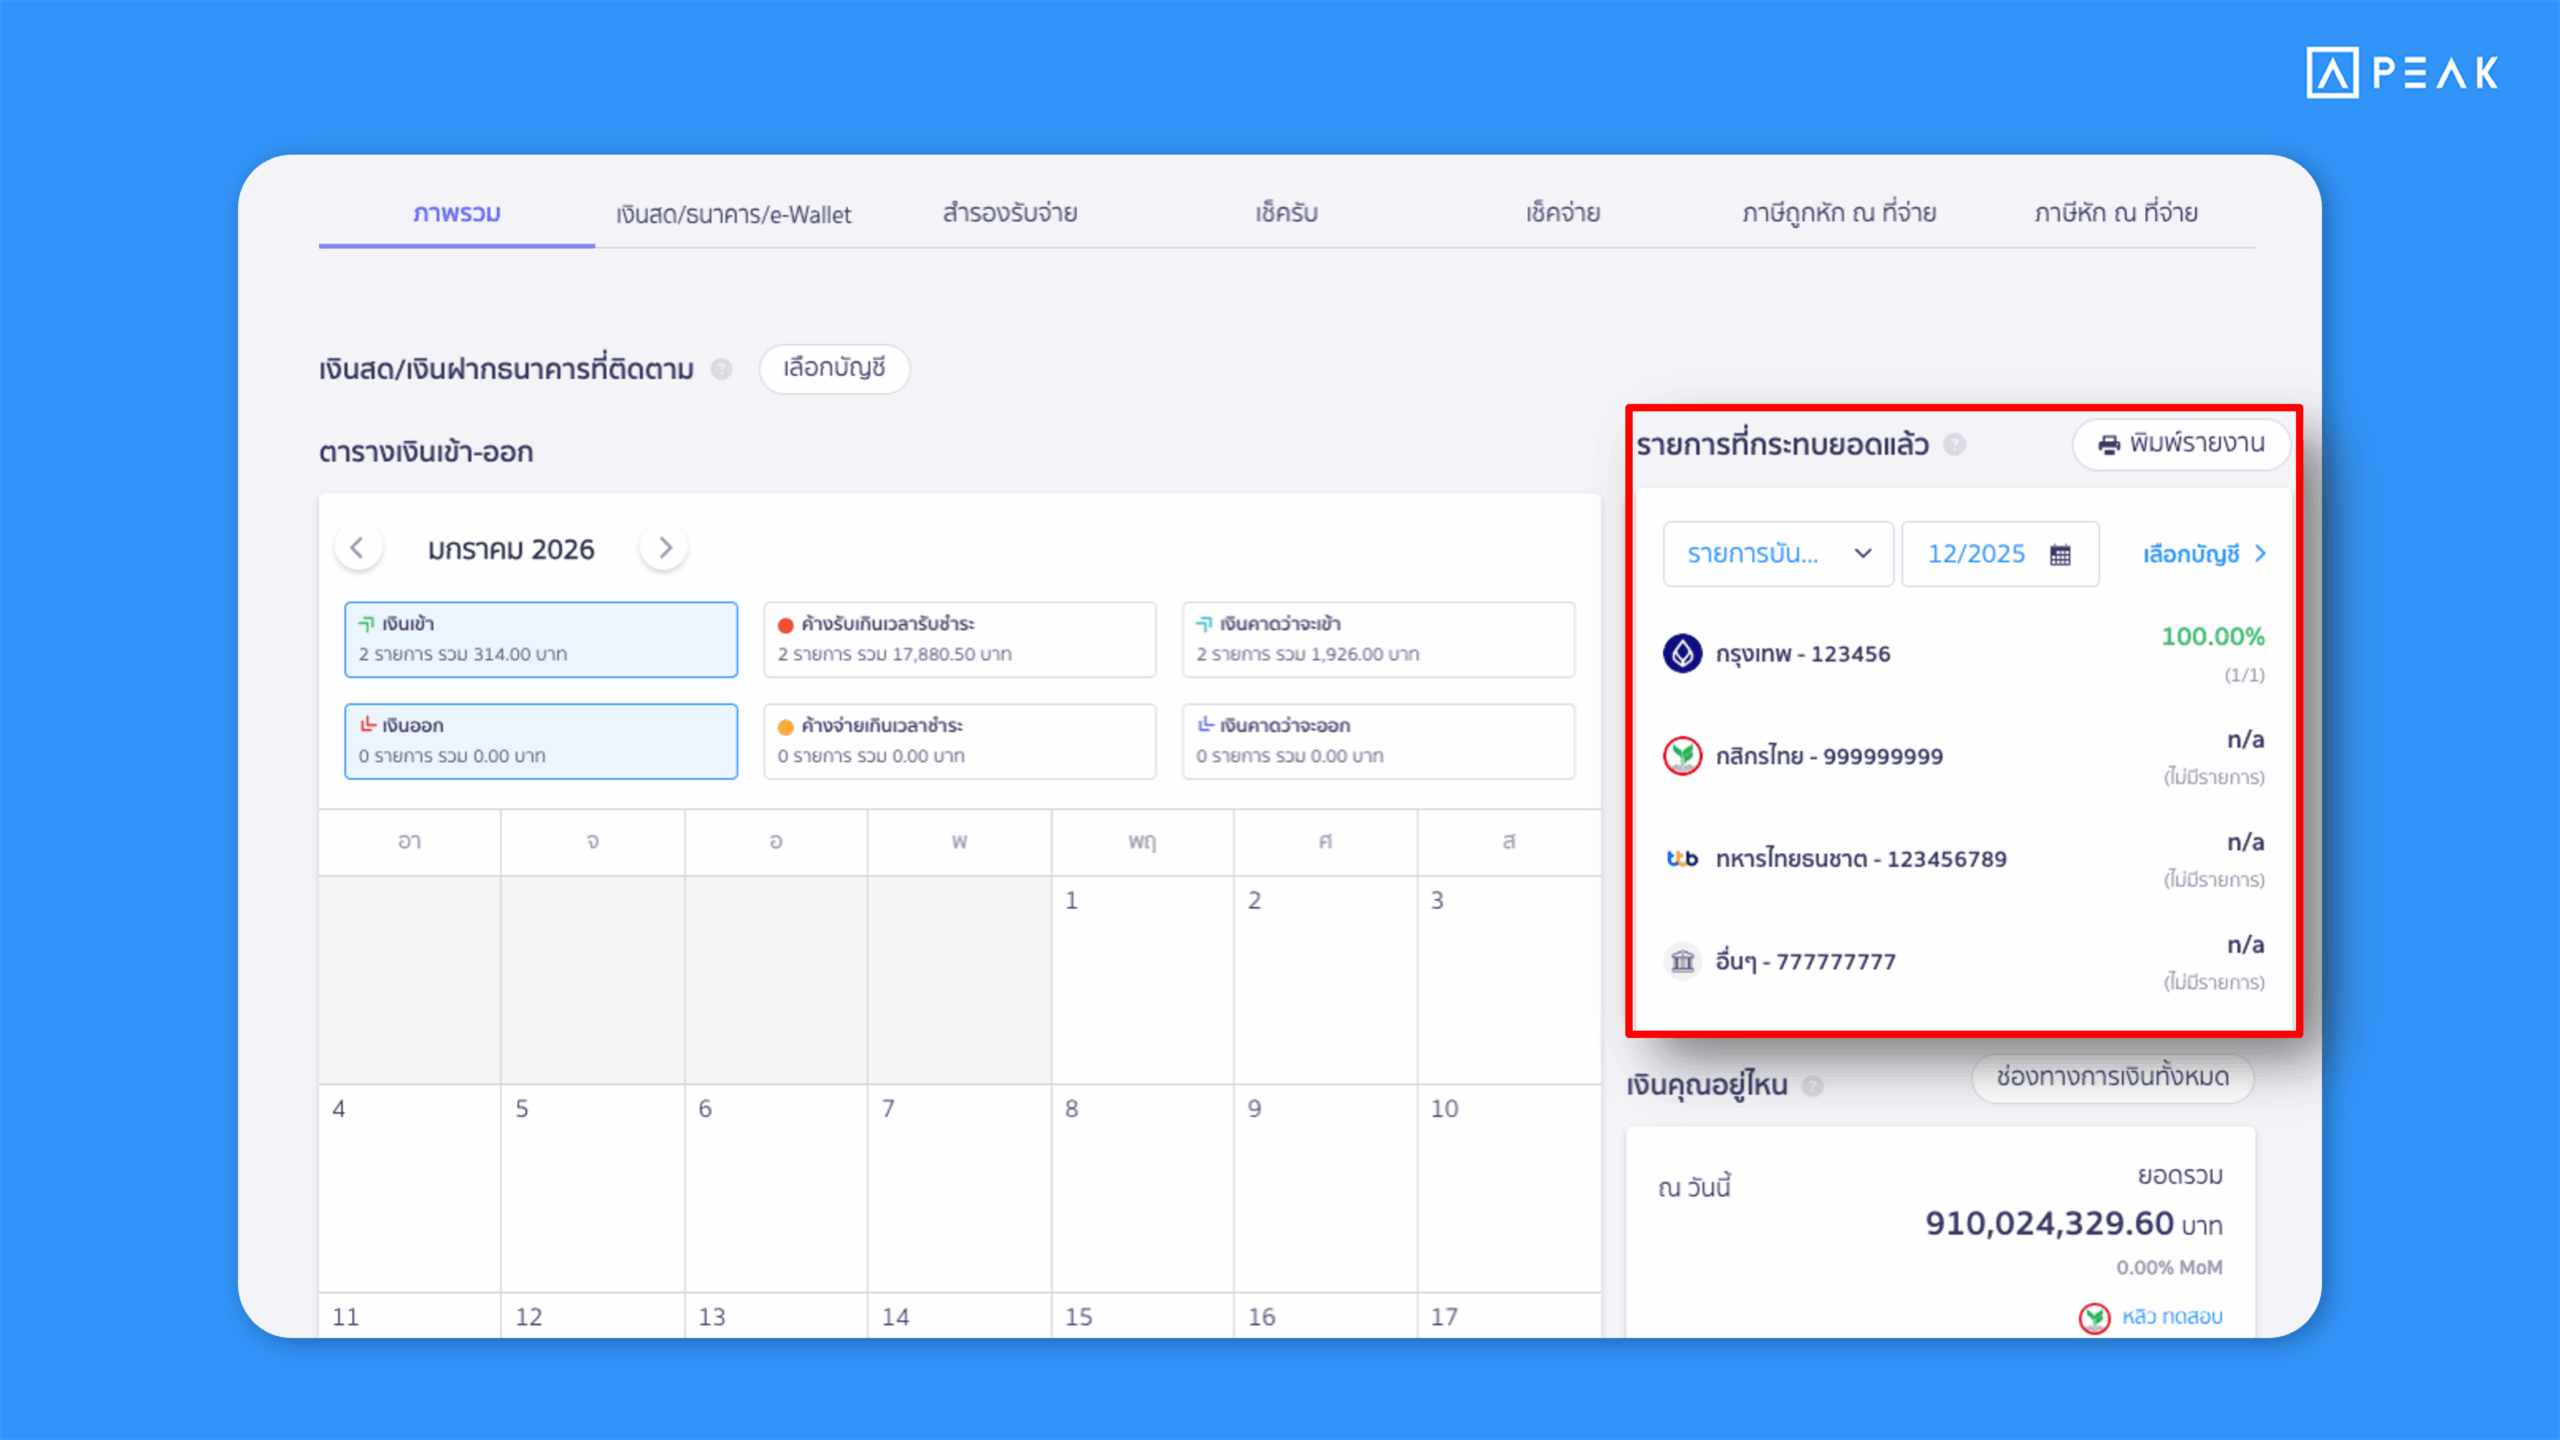
Task: Click the Bangkok Bank กรุงเทพ logo icon
Action: [1682, 654]
